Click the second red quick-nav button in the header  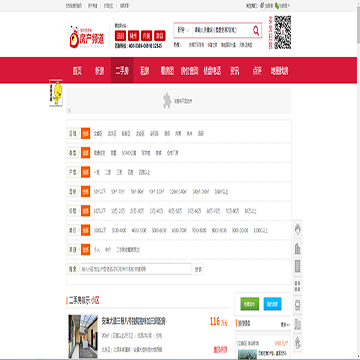pos(133,36)
